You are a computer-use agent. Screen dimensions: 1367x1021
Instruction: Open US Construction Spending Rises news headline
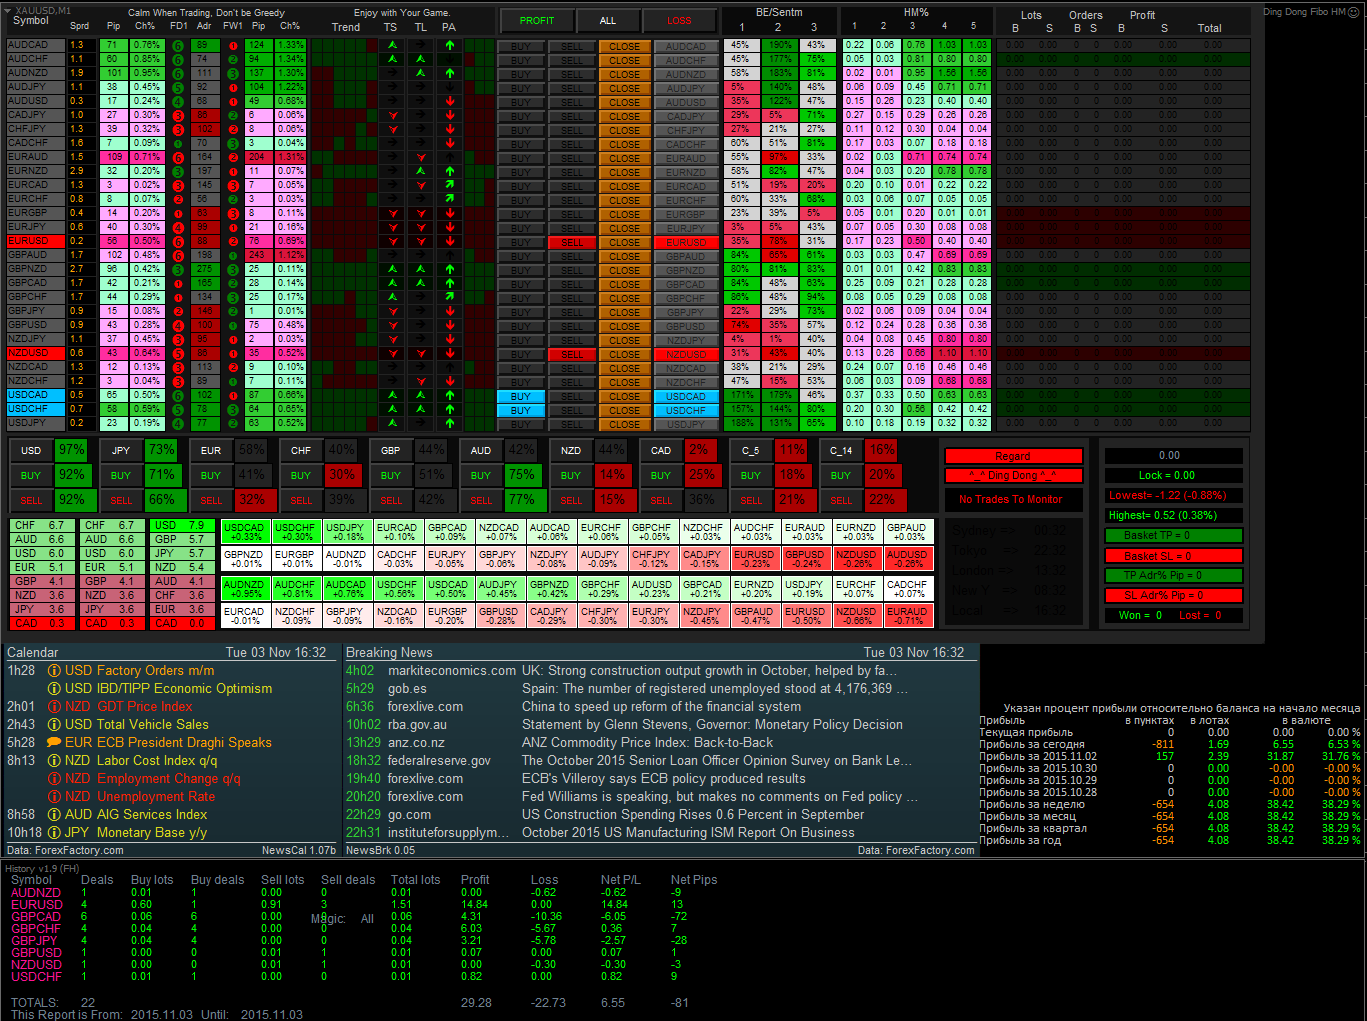(693, 815)
